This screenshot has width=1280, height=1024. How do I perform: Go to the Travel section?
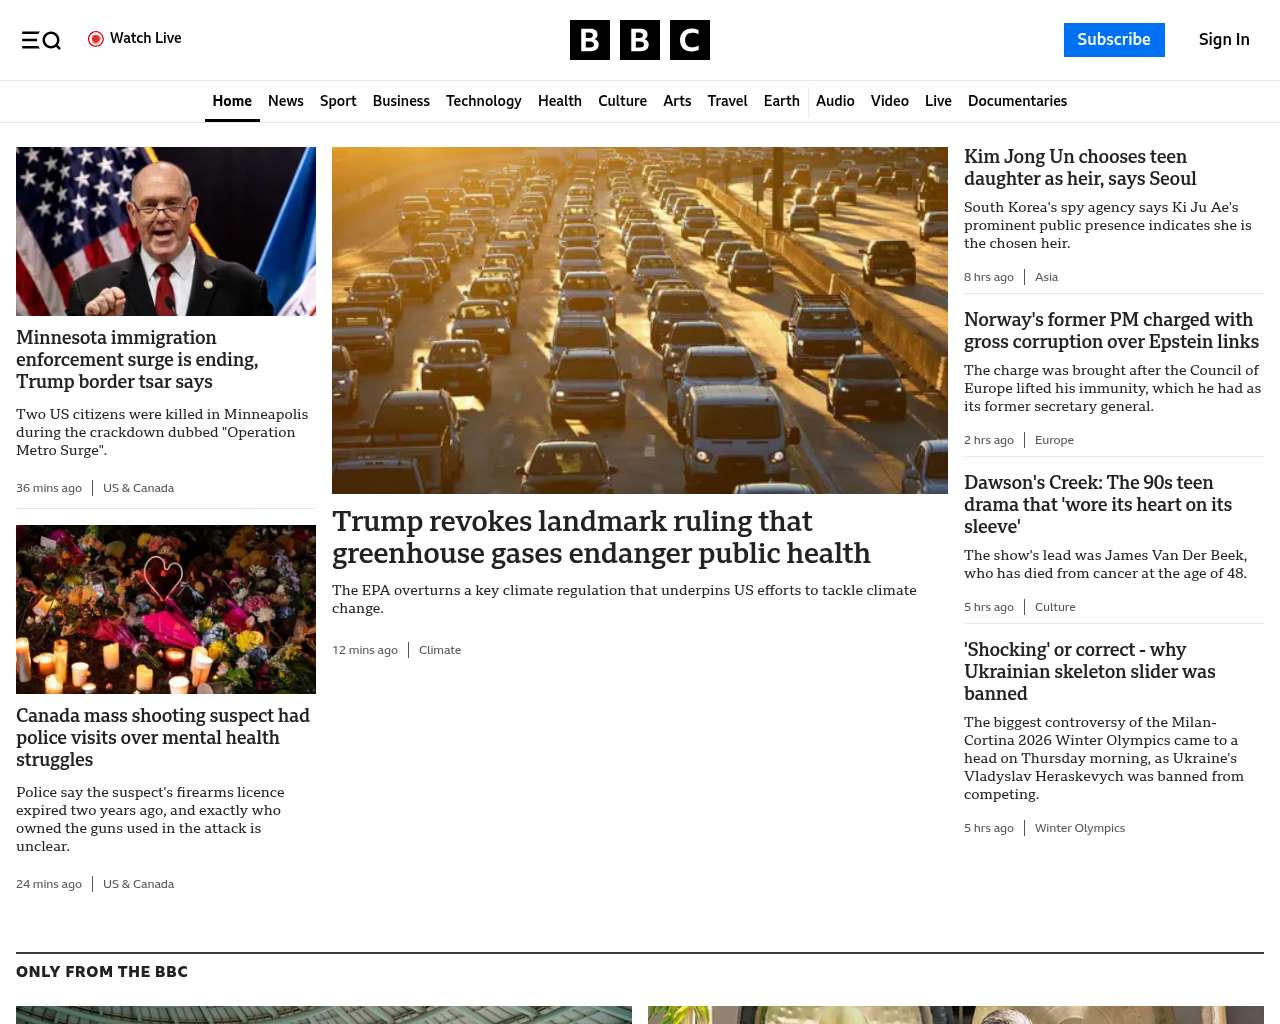(x=727, y=101)
